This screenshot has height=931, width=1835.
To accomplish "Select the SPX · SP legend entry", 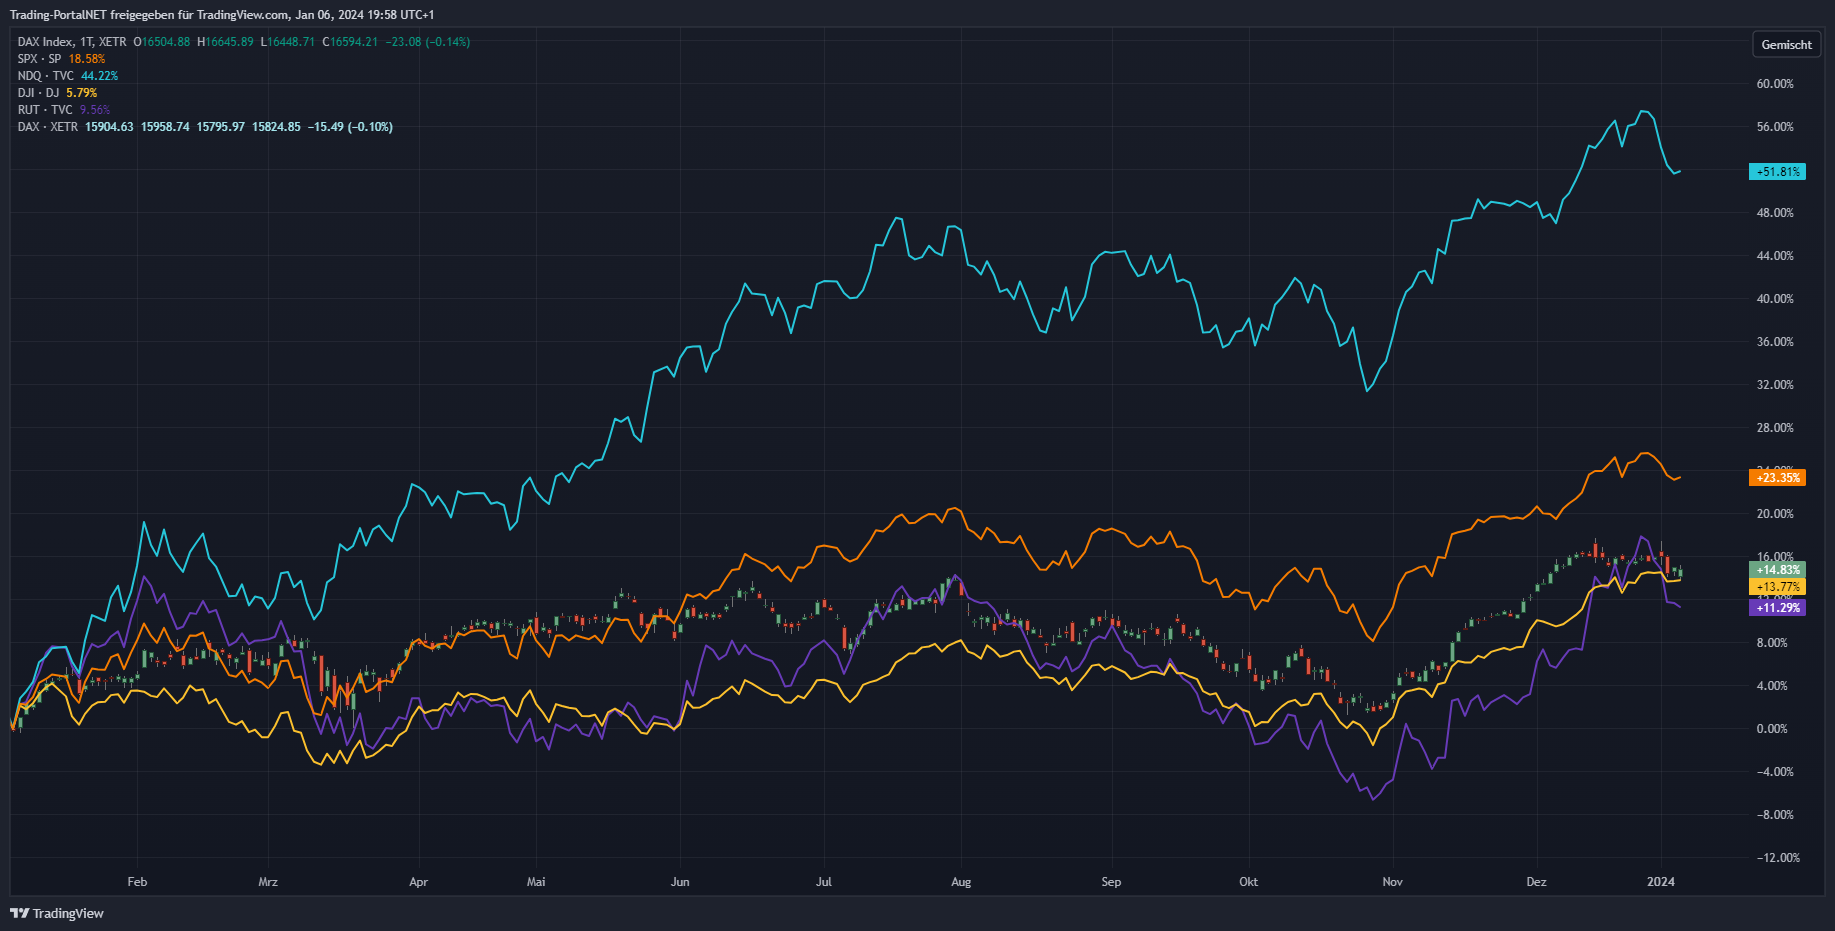I will [40, 59].
